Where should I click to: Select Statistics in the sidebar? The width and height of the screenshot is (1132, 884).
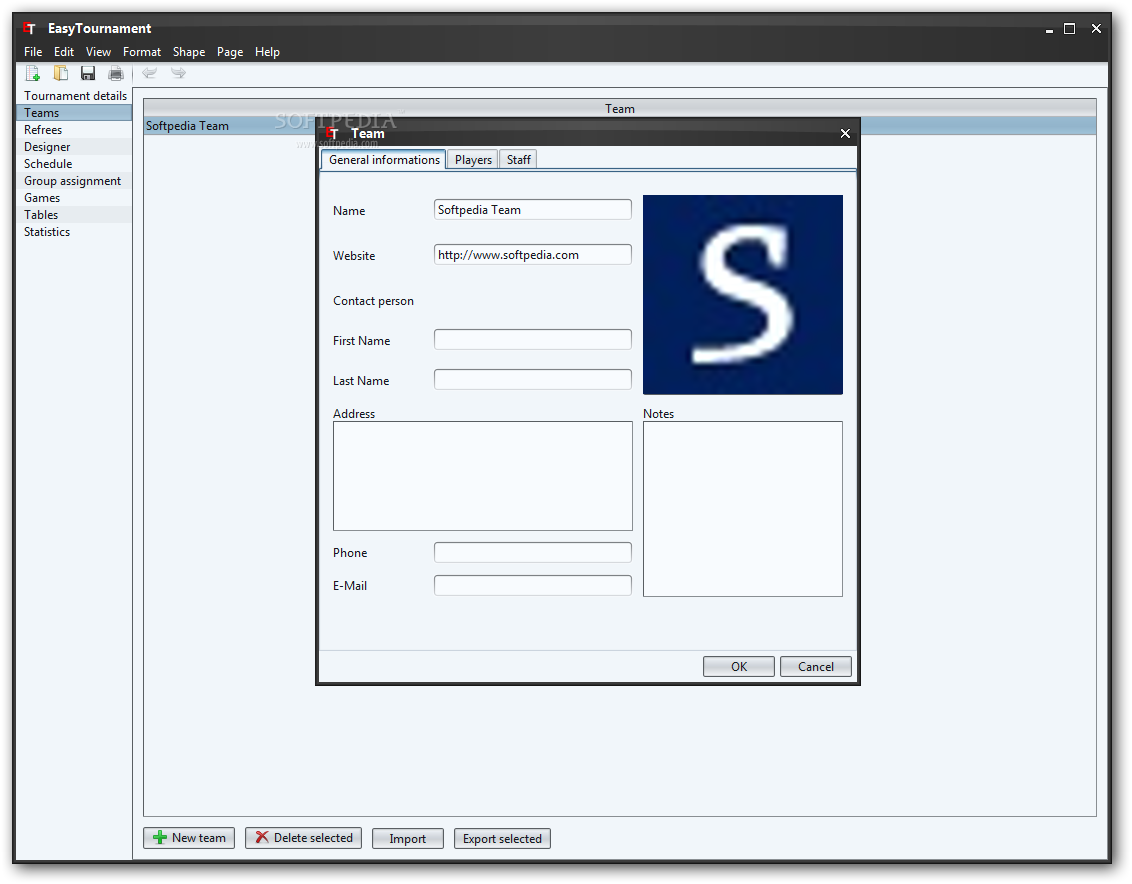pyautogui.click(x=74, y=232)
